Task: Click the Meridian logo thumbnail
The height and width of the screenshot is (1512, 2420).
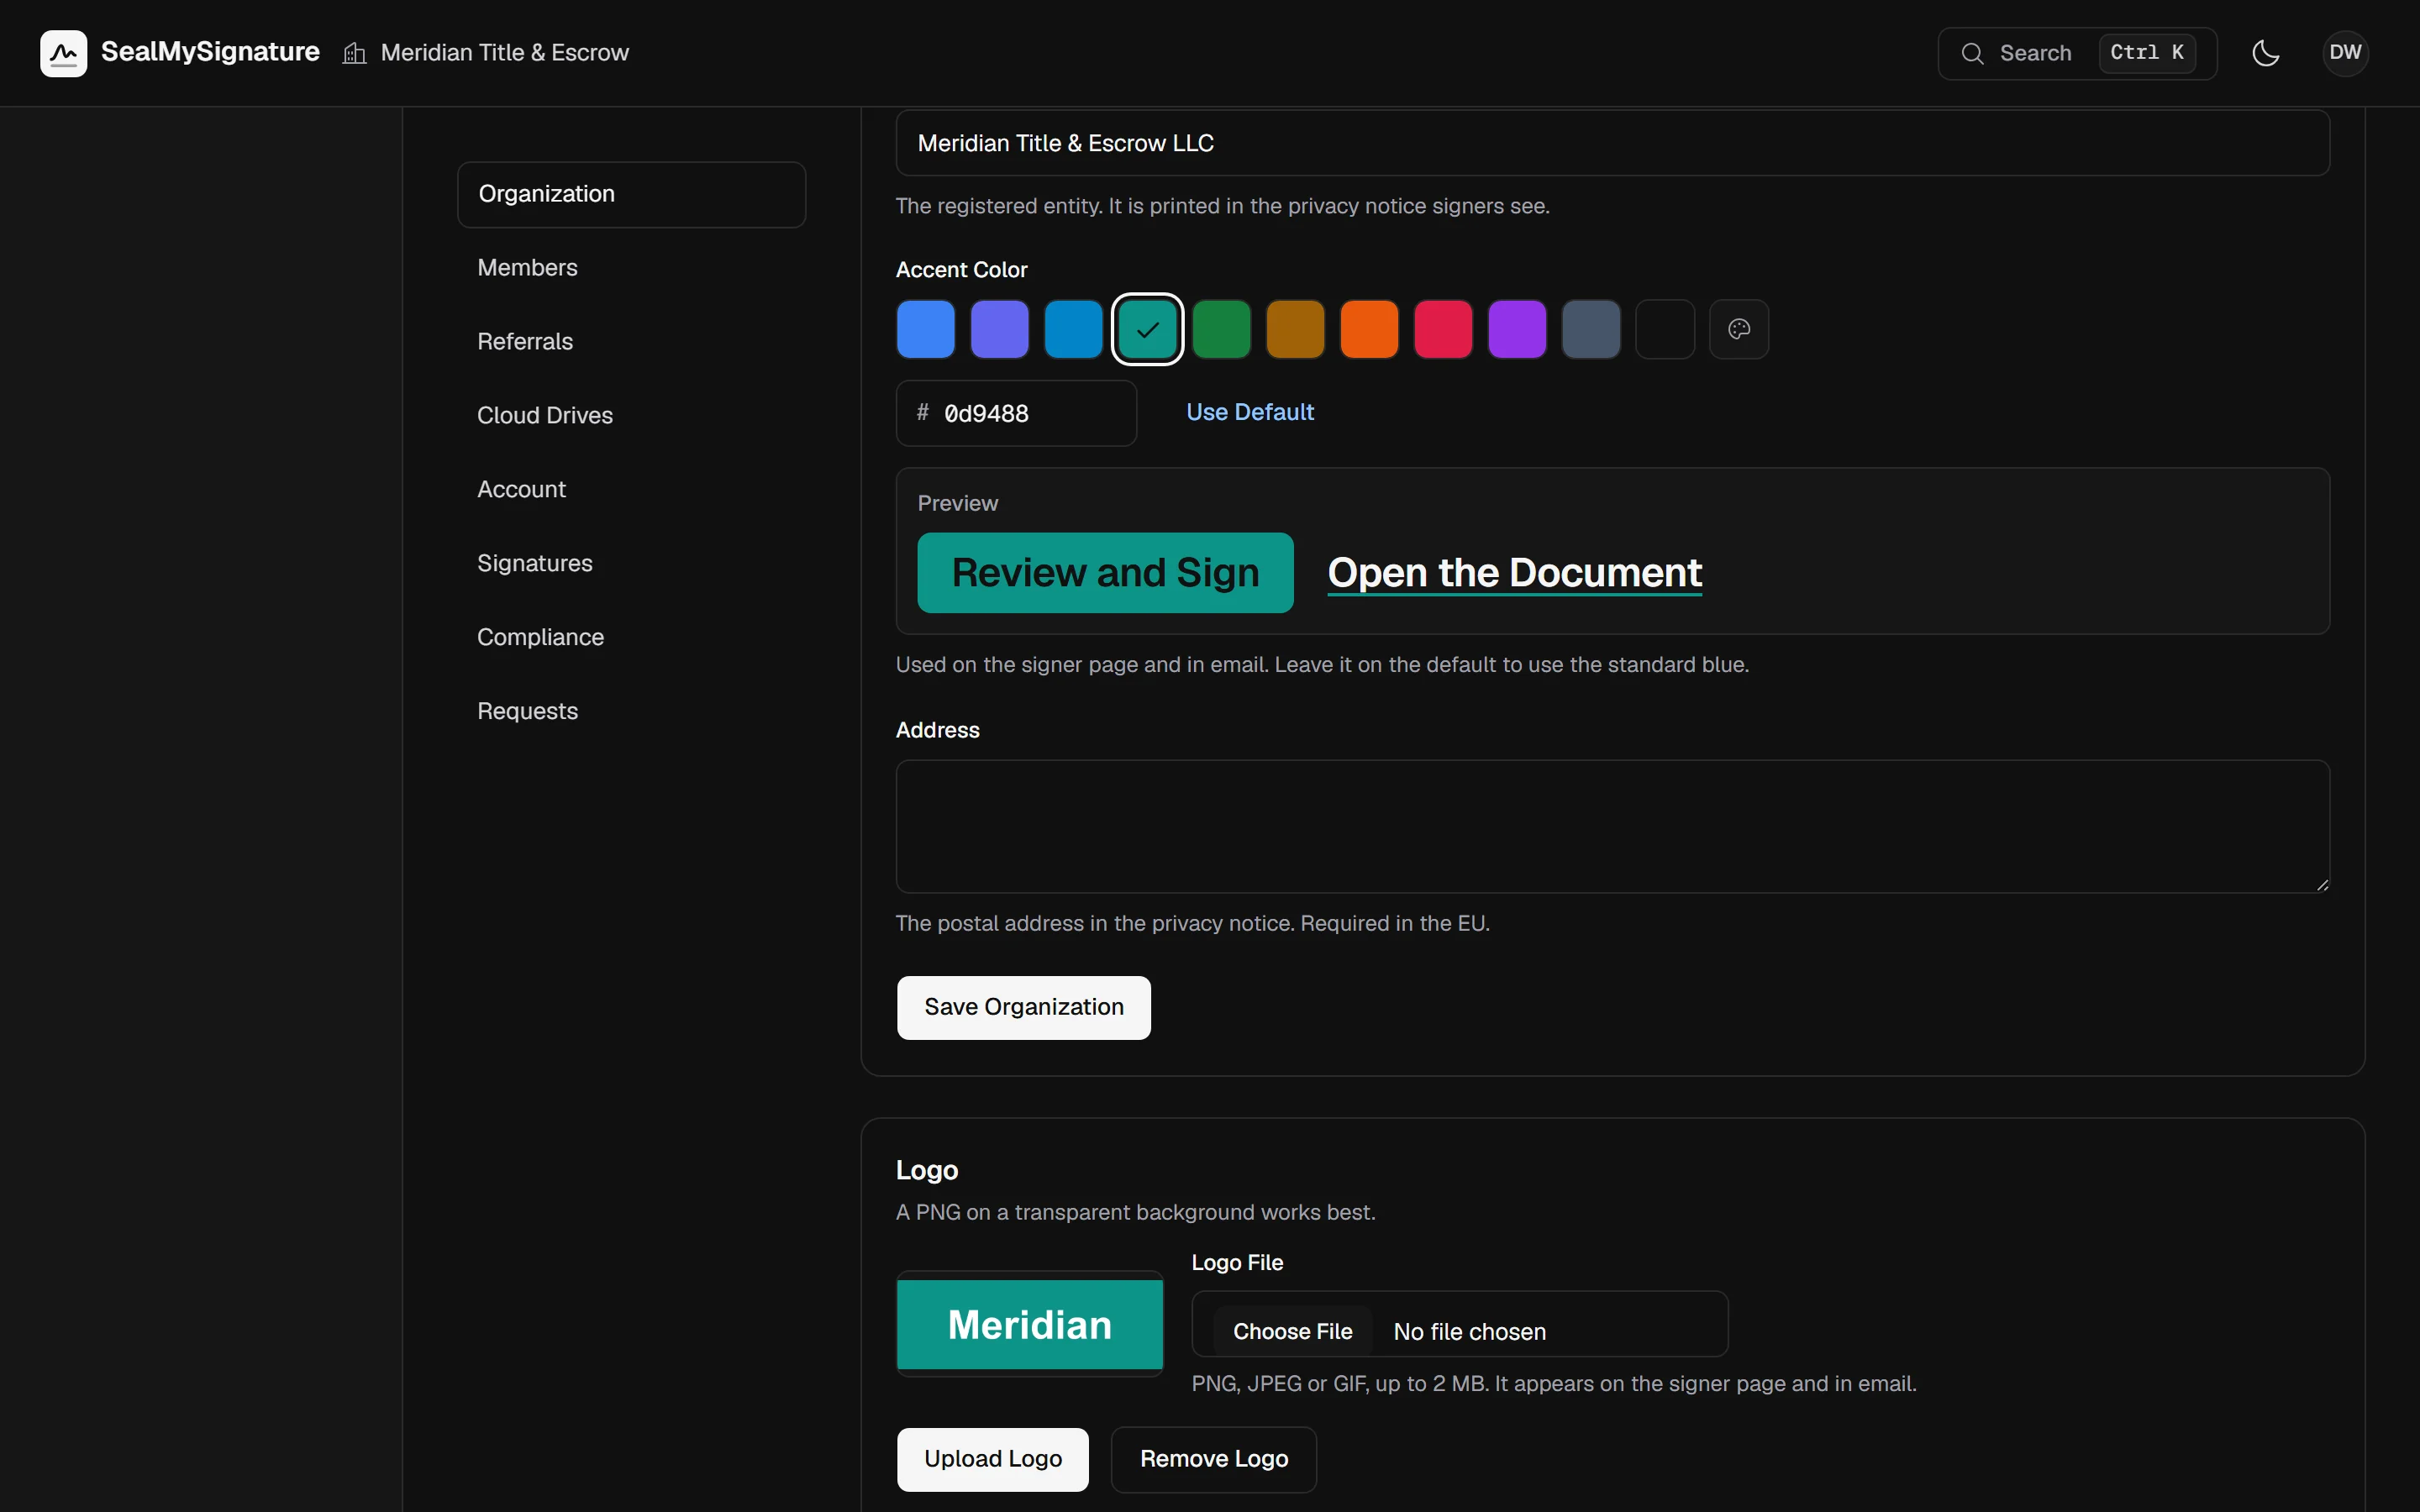Action: click(x=1030, y=1325)
